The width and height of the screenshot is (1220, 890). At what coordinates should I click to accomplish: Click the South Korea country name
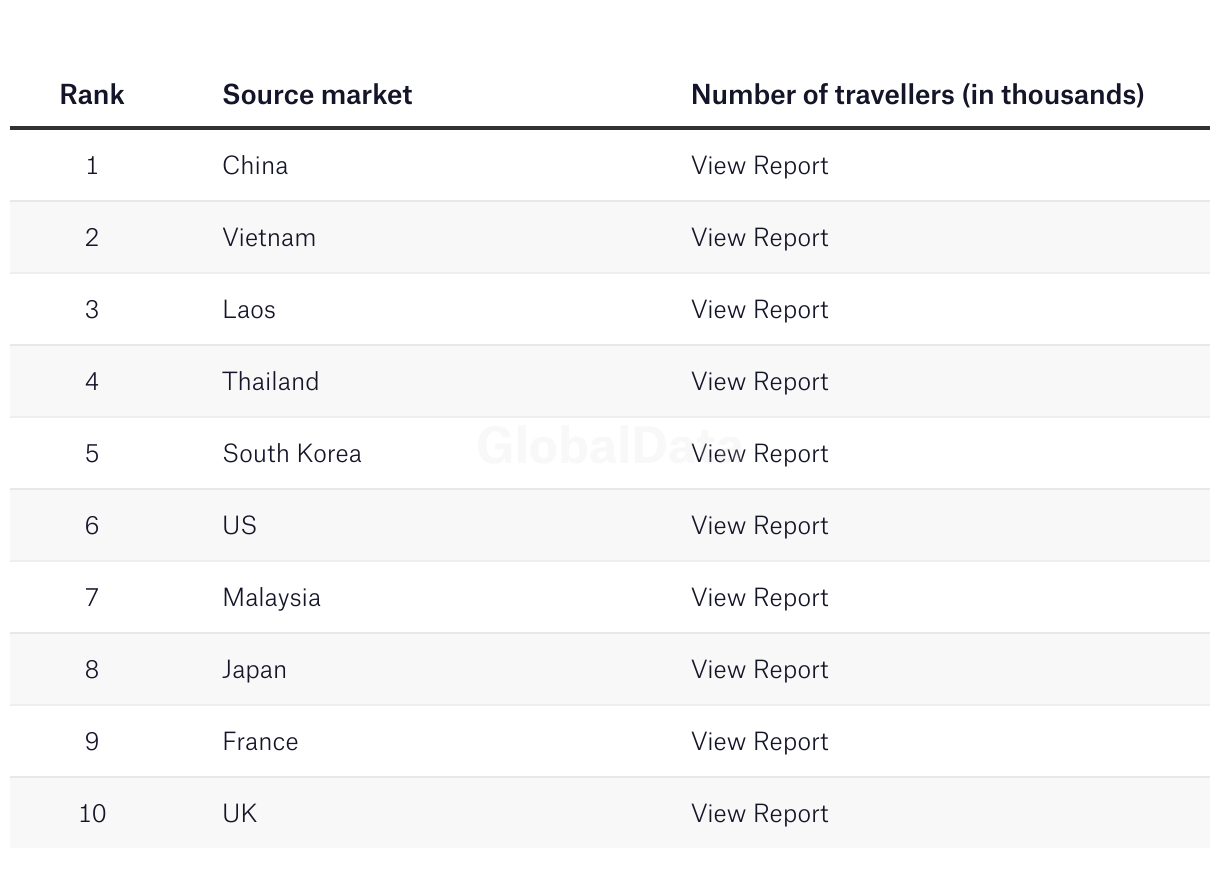(x=291, y=454)
